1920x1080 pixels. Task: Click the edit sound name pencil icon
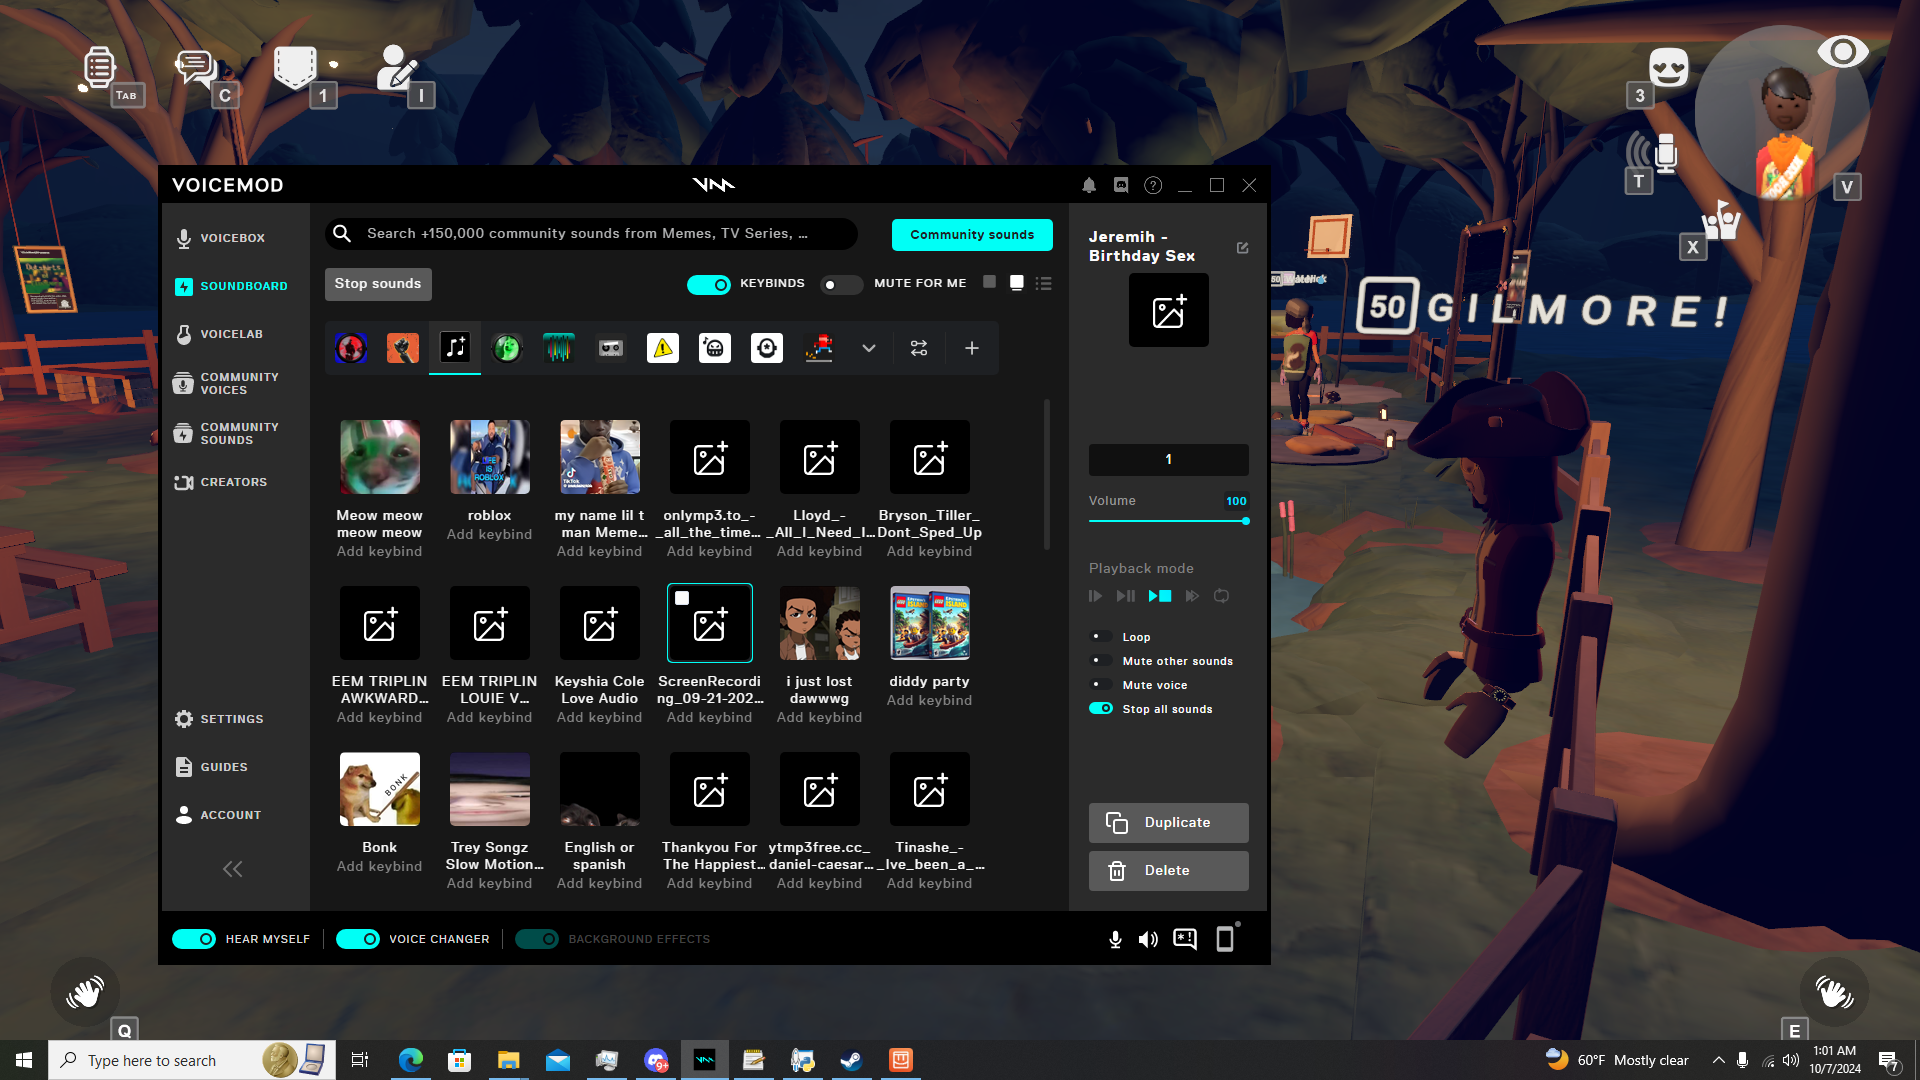point(1242,247)
